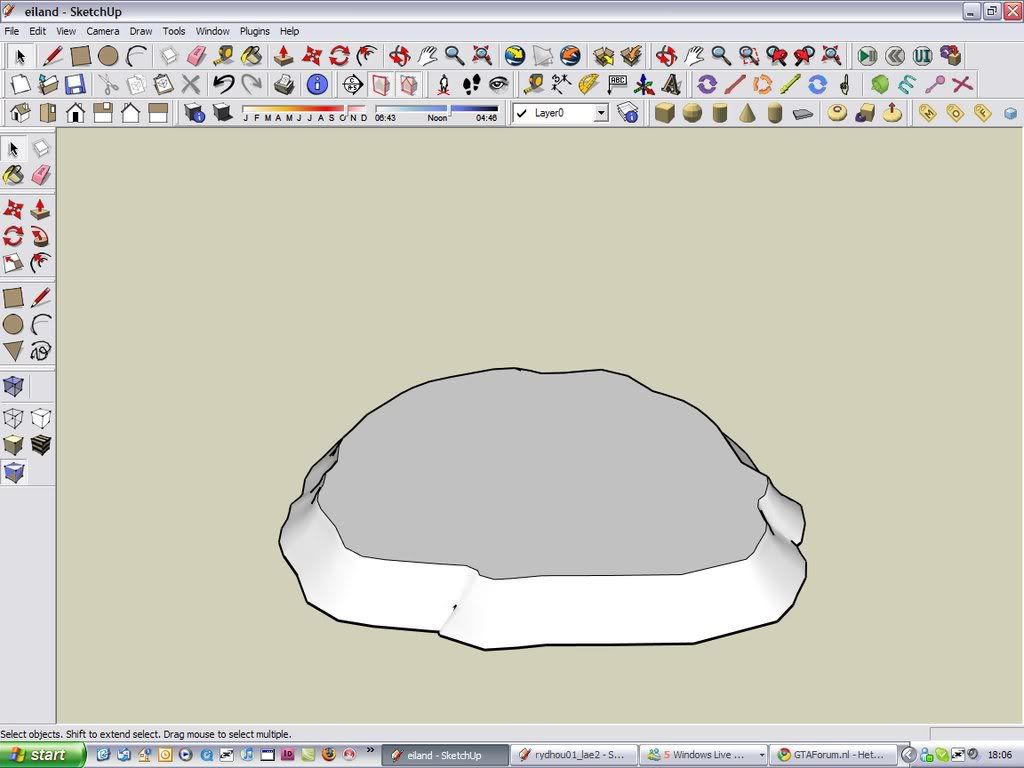Click the teal spring plugin icon
The height and width of the screenshot is (768, 1024).
906,84
